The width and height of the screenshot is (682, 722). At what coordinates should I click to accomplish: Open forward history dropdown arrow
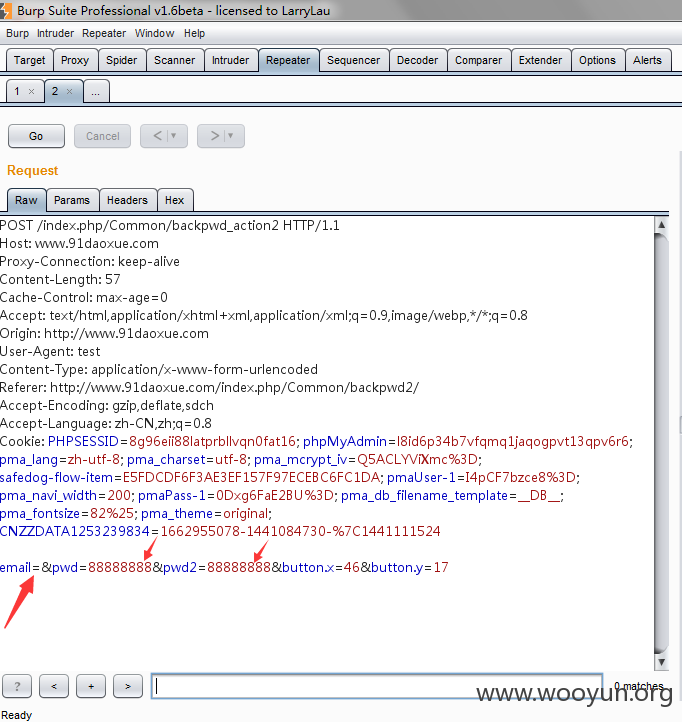point(231,136)
